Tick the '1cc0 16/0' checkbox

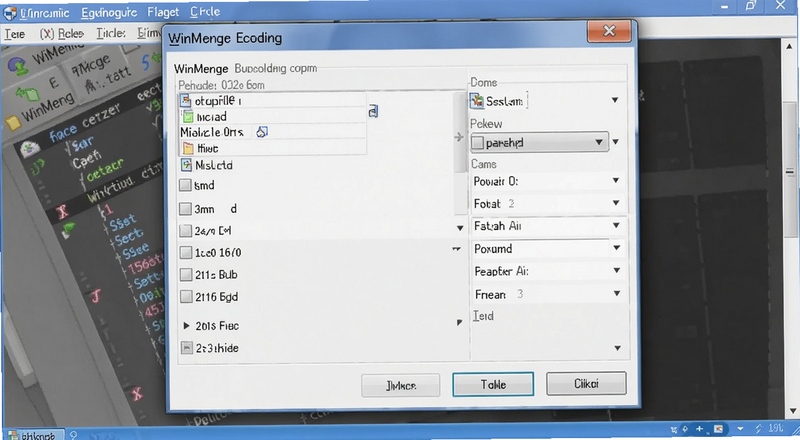[186, 253]
